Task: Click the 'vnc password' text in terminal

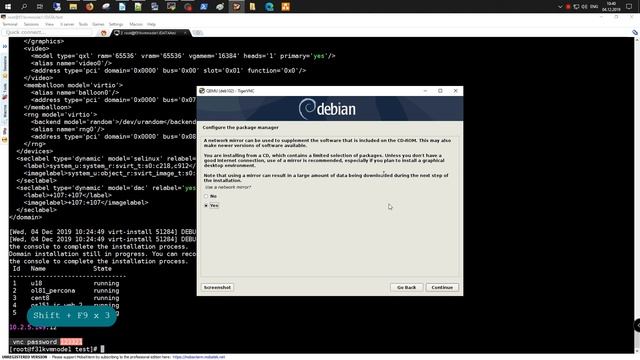Action: point(35,342)
